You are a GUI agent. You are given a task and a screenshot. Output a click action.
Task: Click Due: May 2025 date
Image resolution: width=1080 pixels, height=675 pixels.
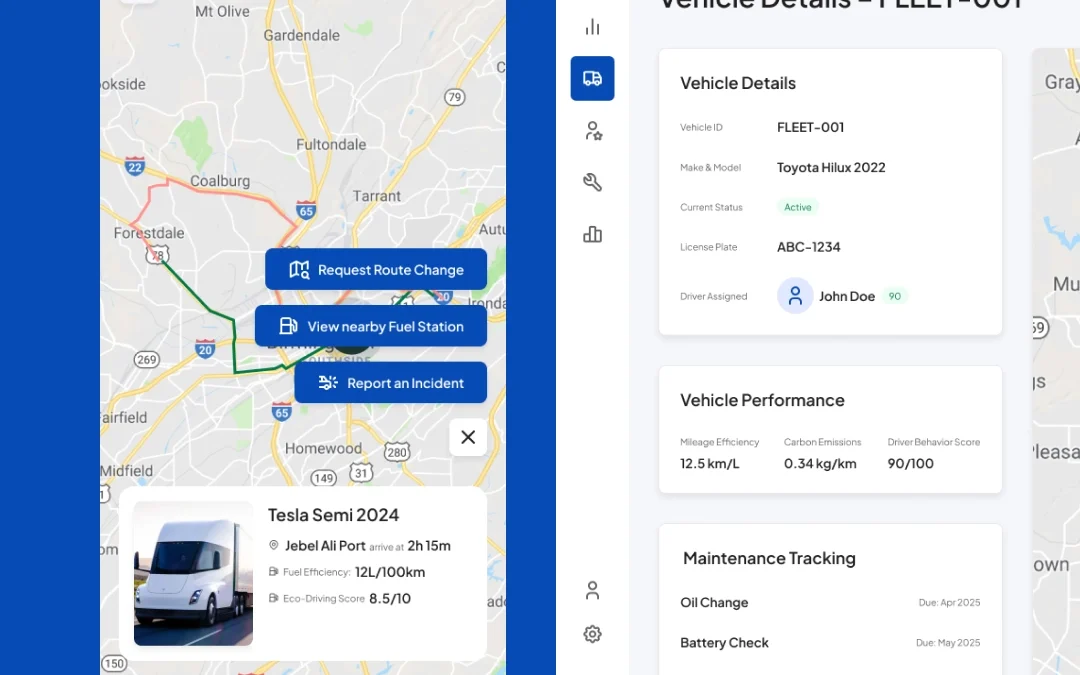click(948, 643)
